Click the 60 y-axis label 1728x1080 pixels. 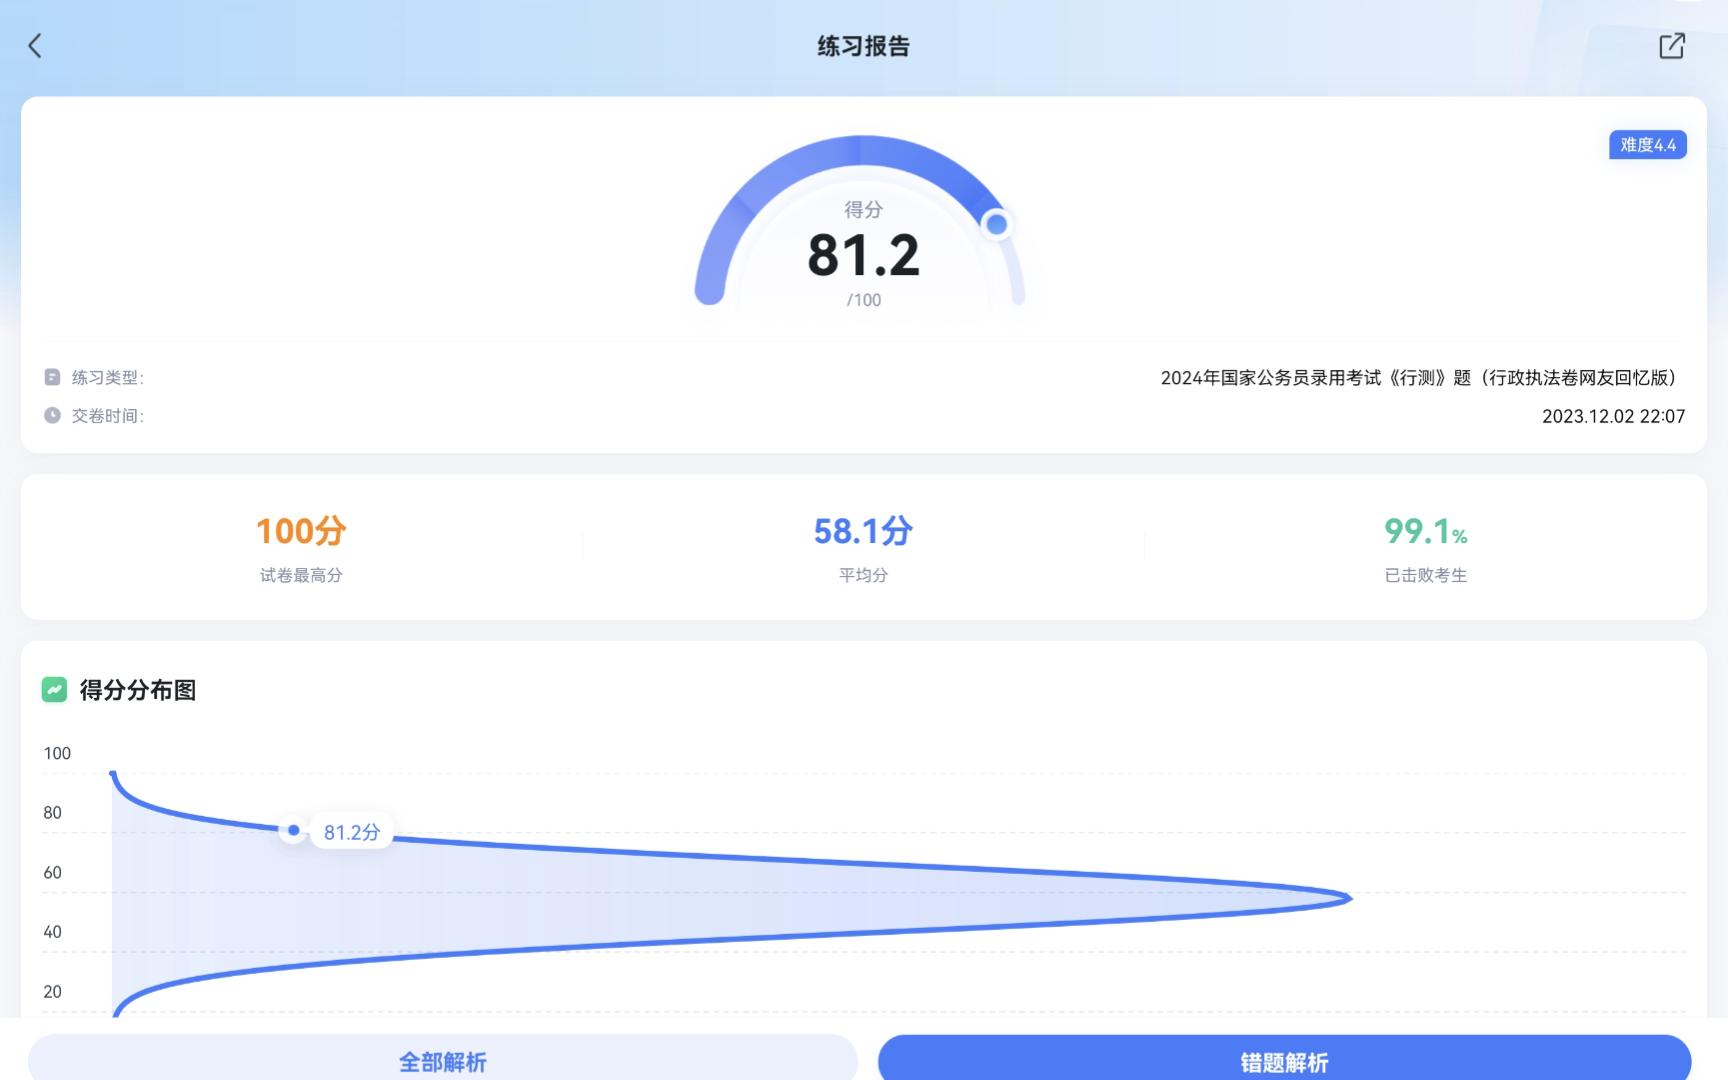pyautogui.click(x=52, y=872)
